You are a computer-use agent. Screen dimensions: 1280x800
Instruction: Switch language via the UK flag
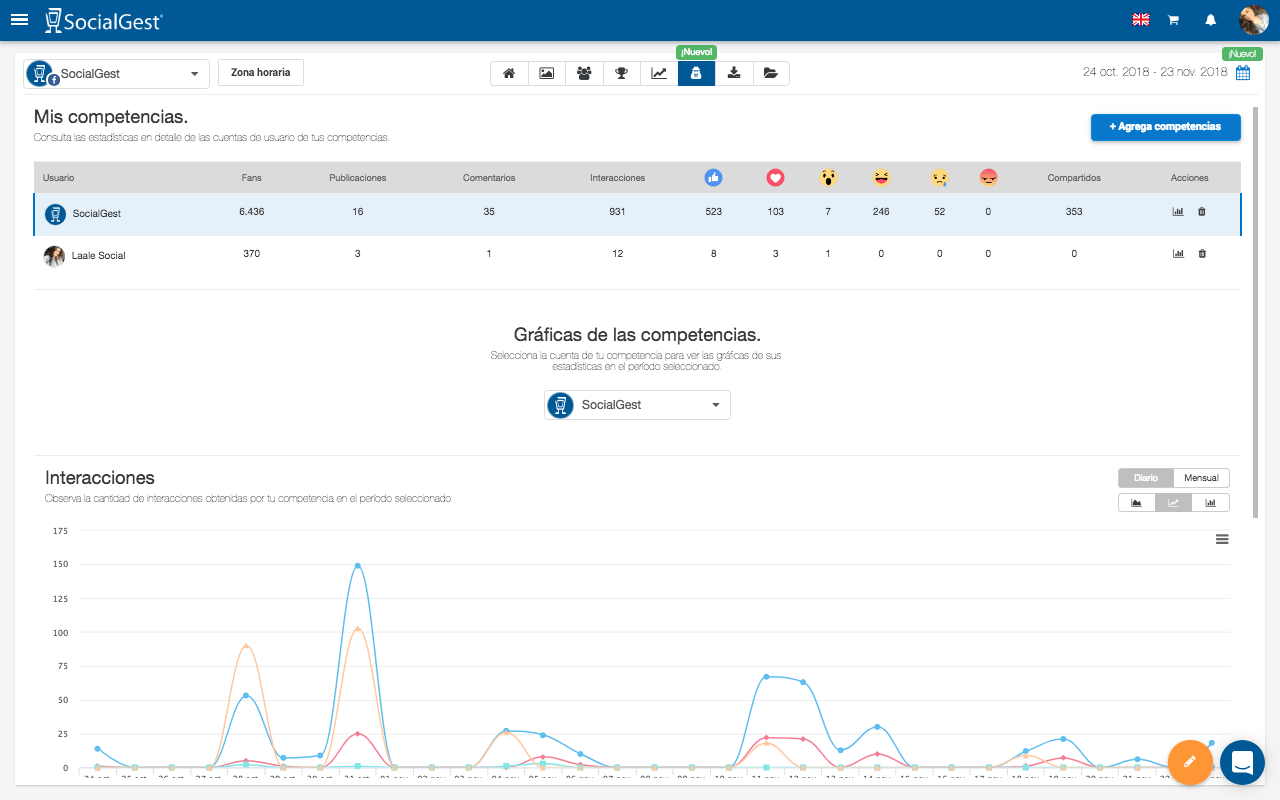[x=1140, y=20]
